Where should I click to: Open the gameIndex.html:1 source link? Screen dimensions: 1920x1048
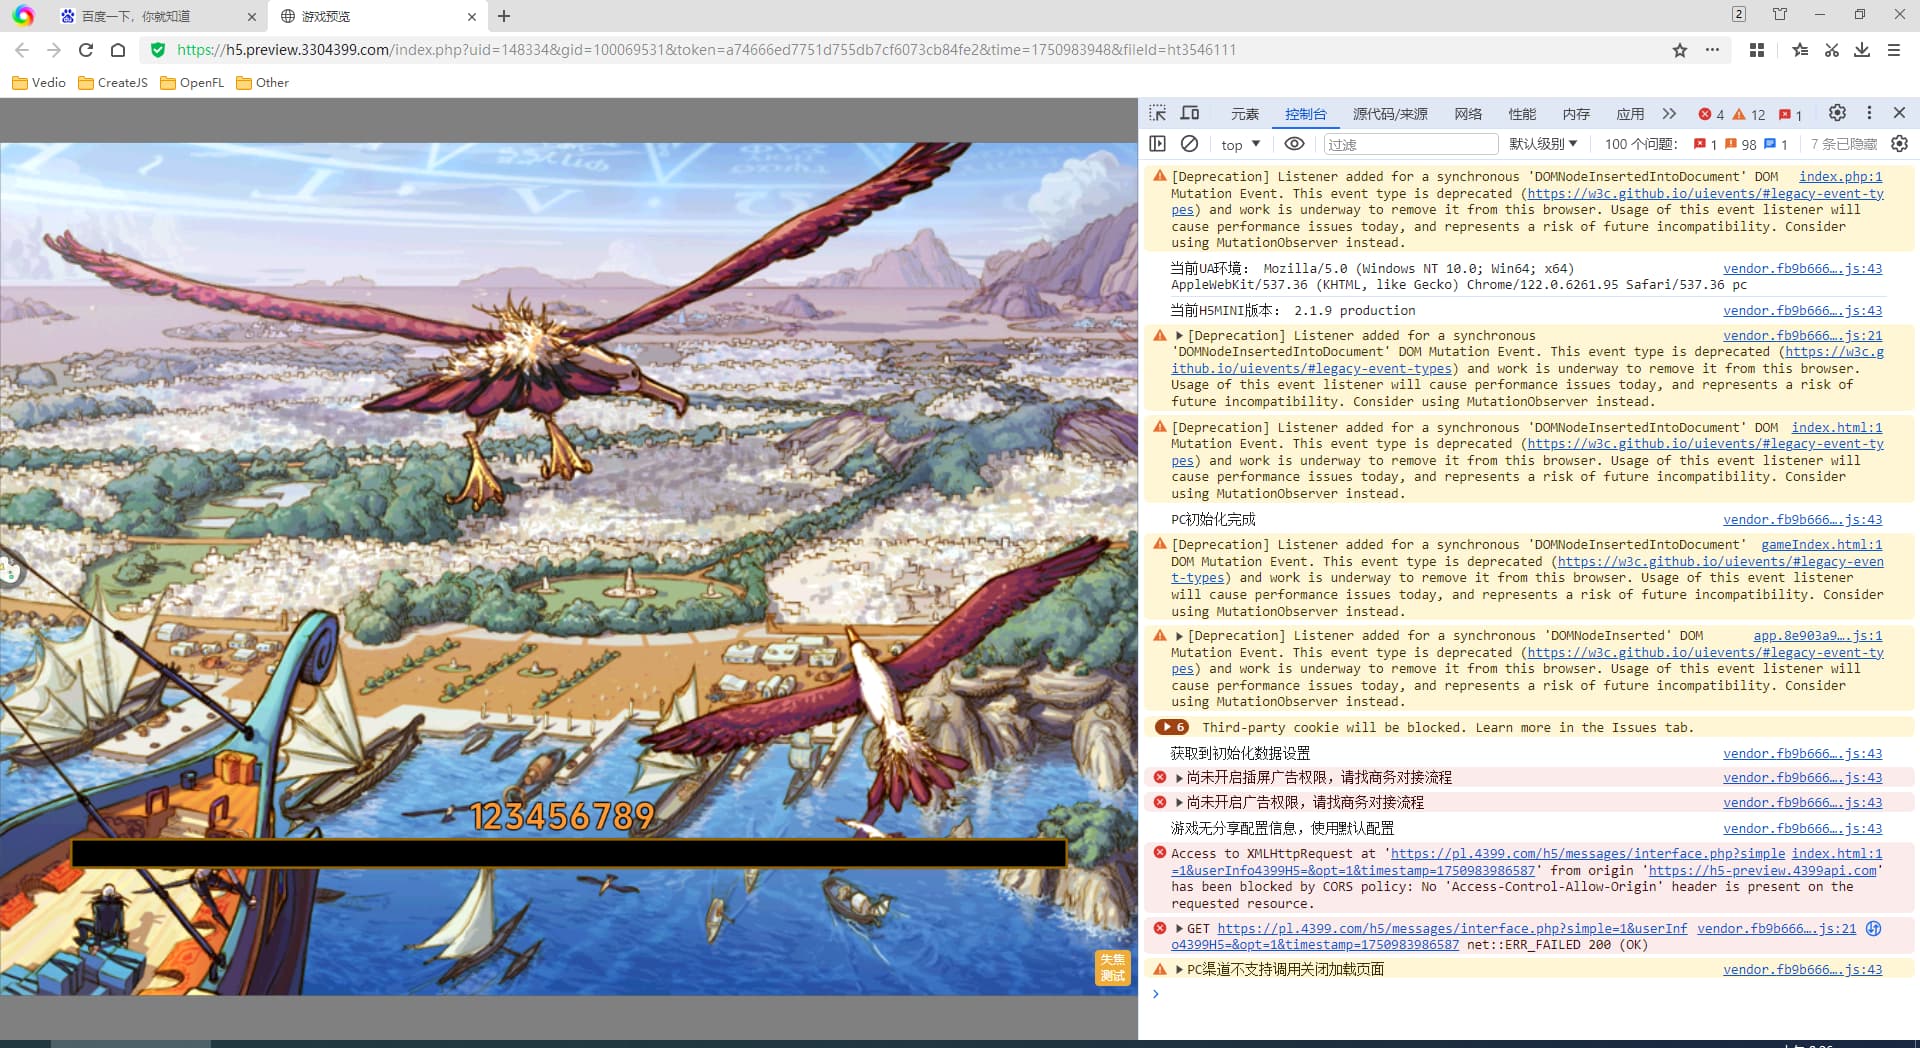pyautogui.click(x=1821, y=545)
